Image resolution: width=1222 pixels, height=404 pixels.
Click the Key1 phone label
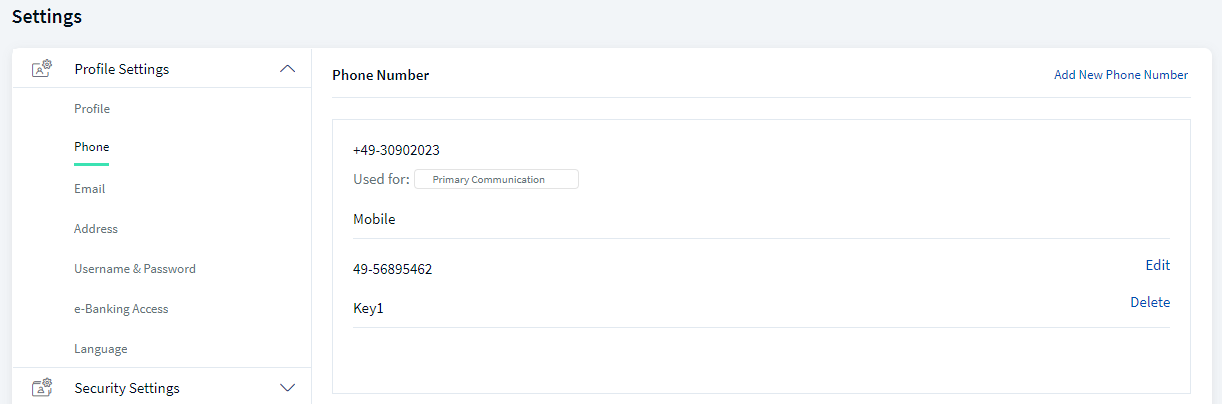368,308
